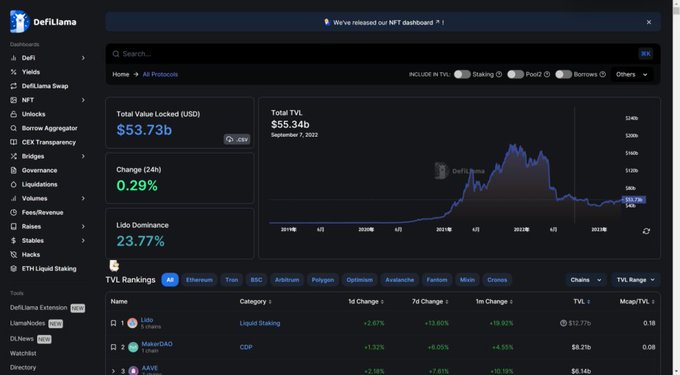Open the Hacks shield icon
680x375 pixels.
(13, 254)
